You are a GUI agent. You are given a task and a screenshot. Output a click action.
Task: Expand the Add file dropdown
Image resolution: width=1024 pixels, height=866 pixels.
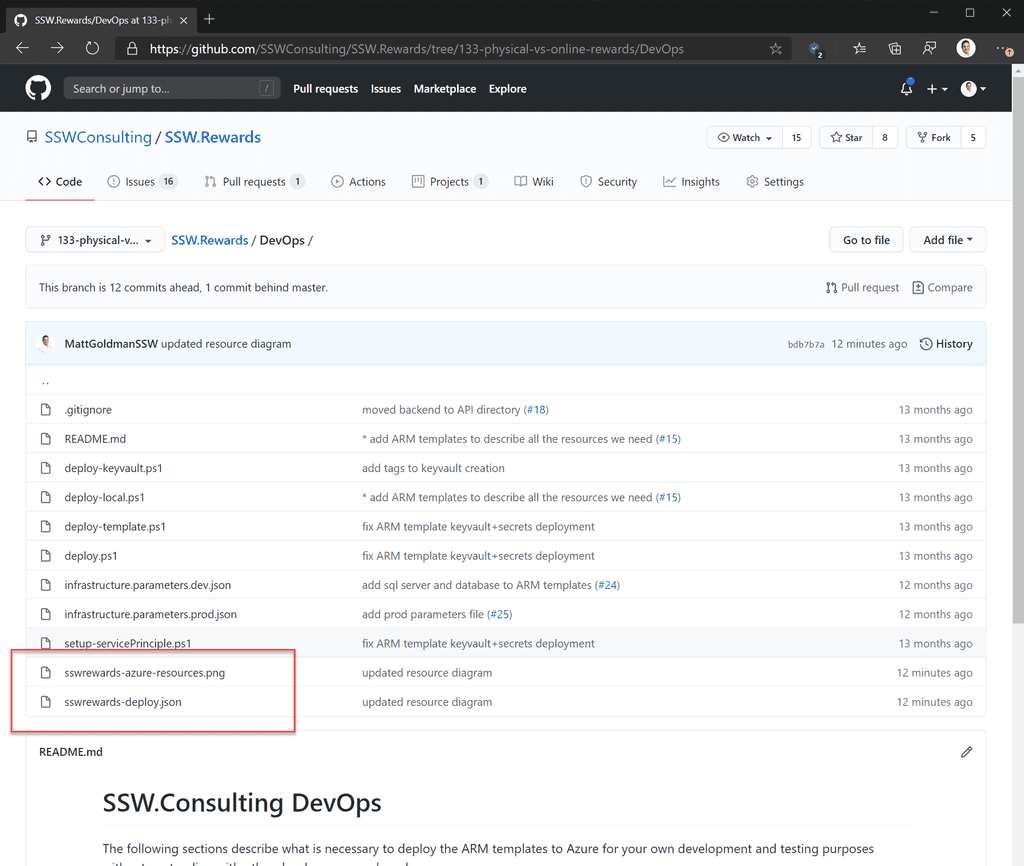(x=947, y=239)
